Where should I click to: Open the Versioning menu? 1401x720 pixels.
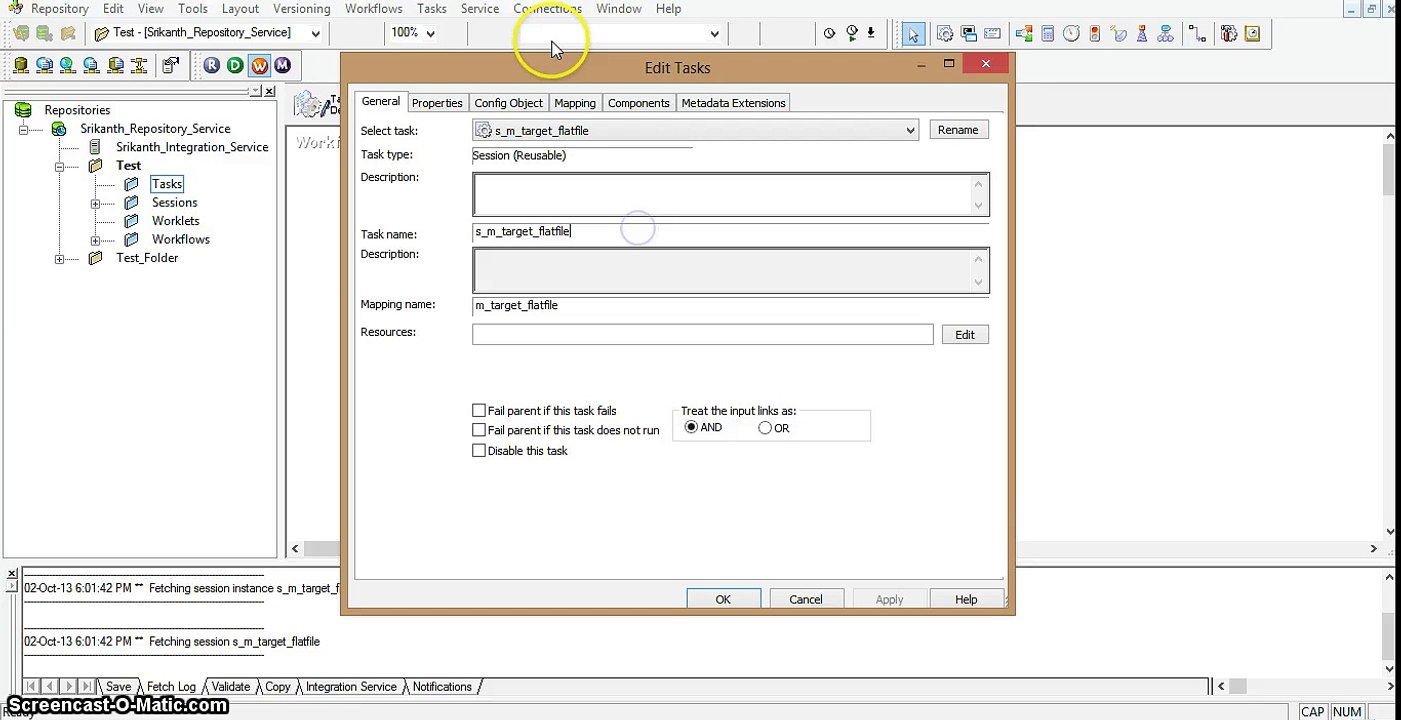click(302, 8)
